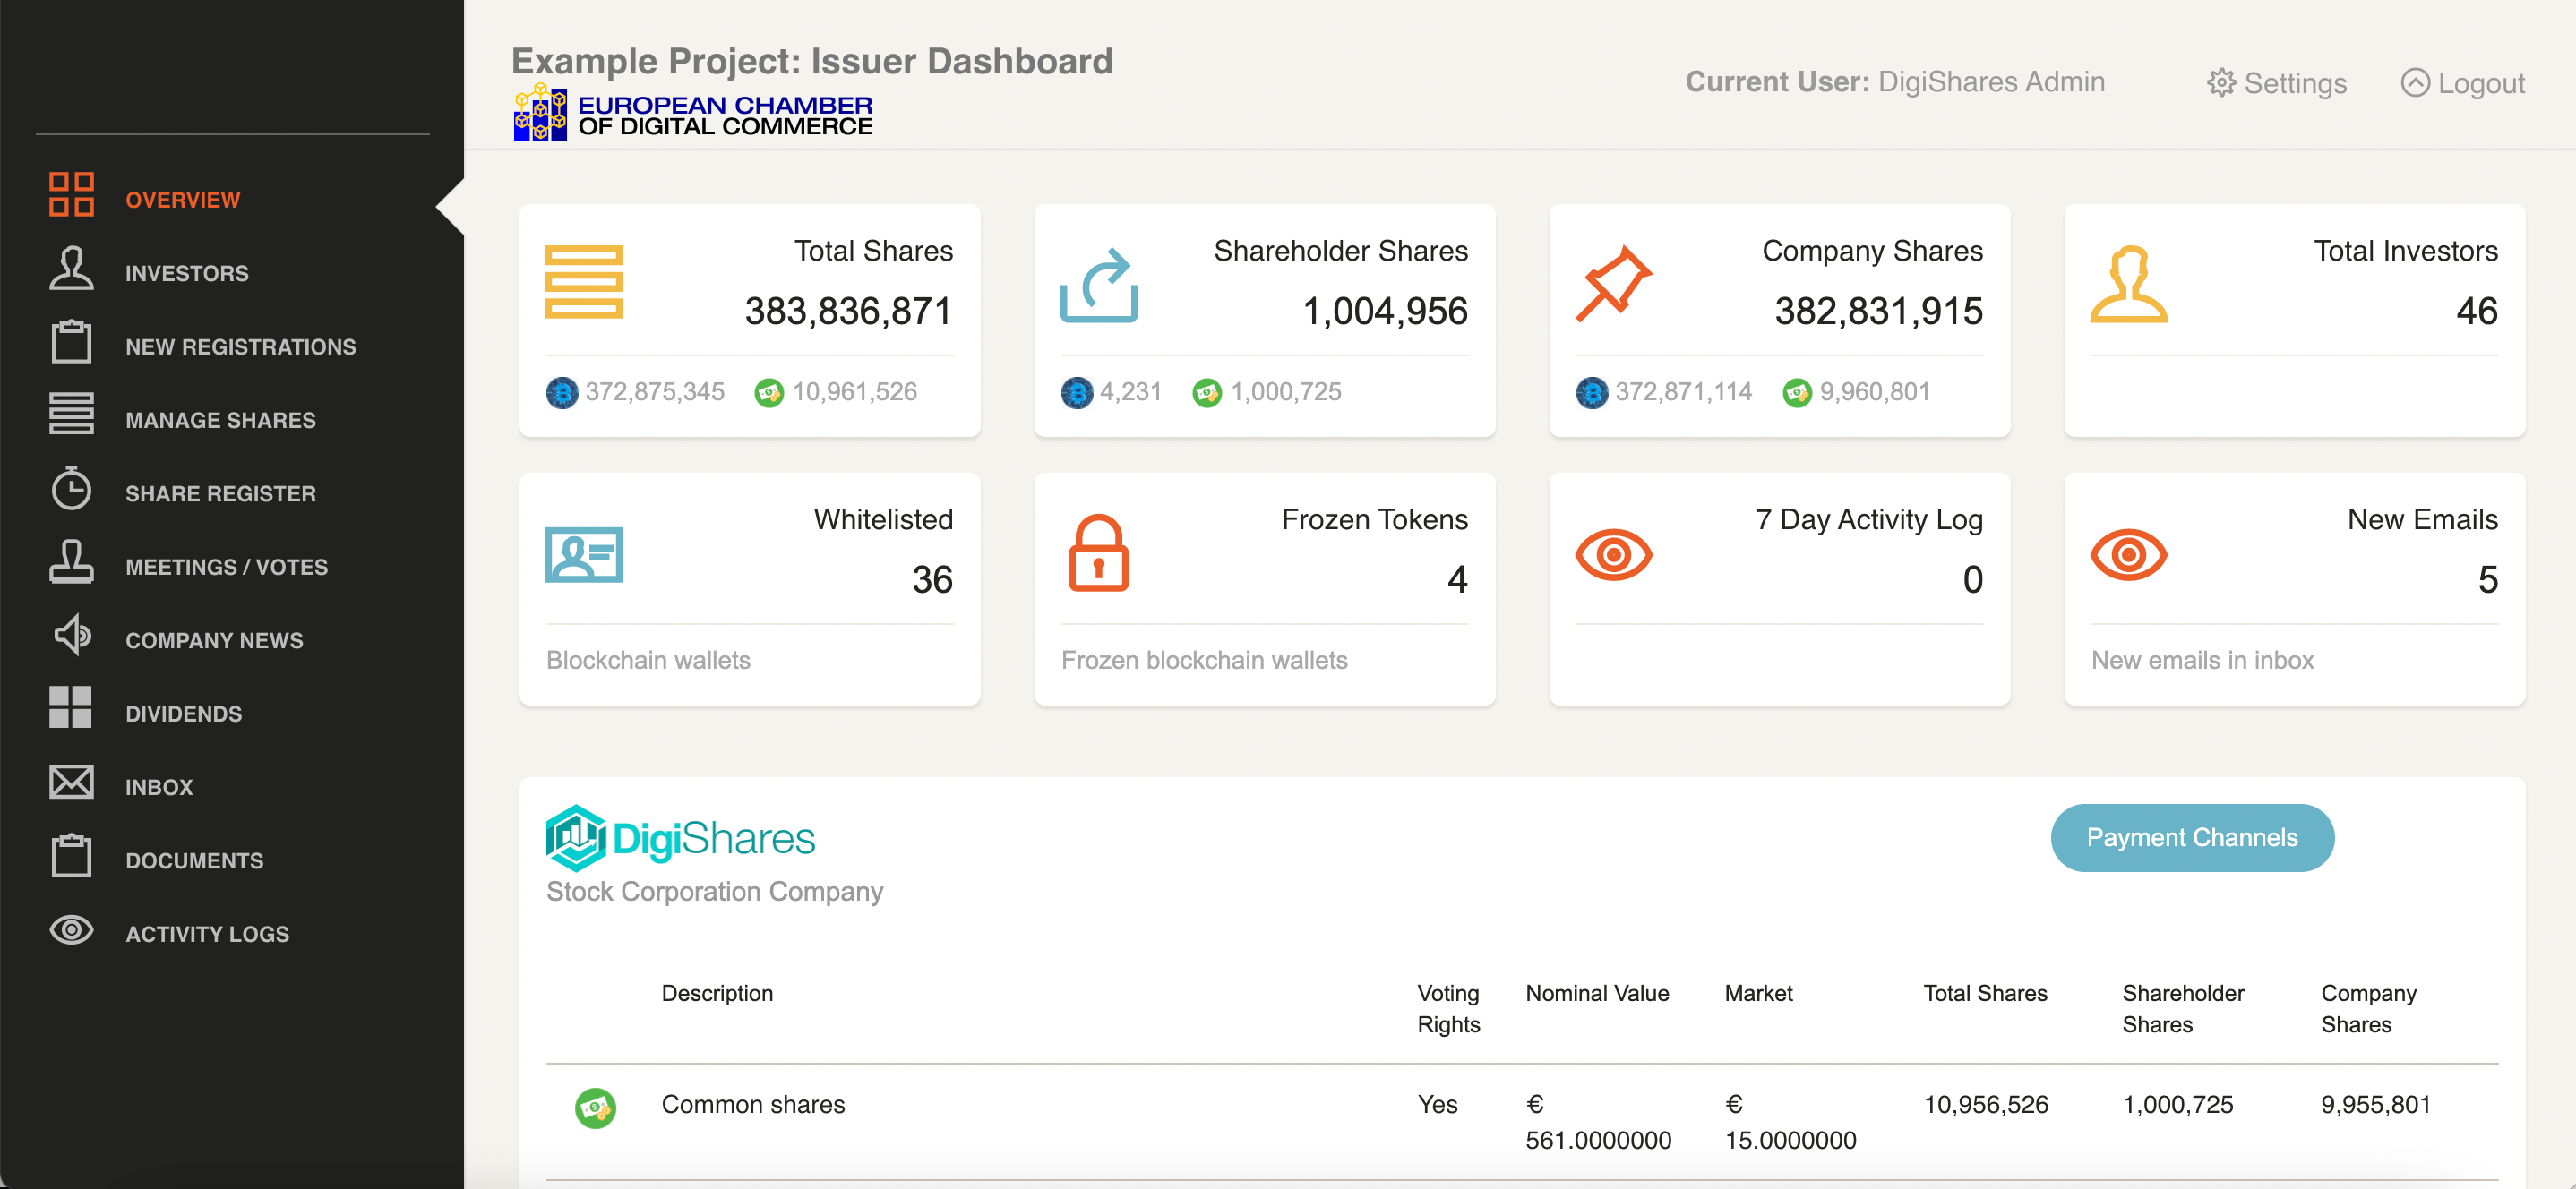Click the Frozen Tokens count 4
Image resolution: width=2576 pixels, height=1189 pixels.
point(1457,580)
